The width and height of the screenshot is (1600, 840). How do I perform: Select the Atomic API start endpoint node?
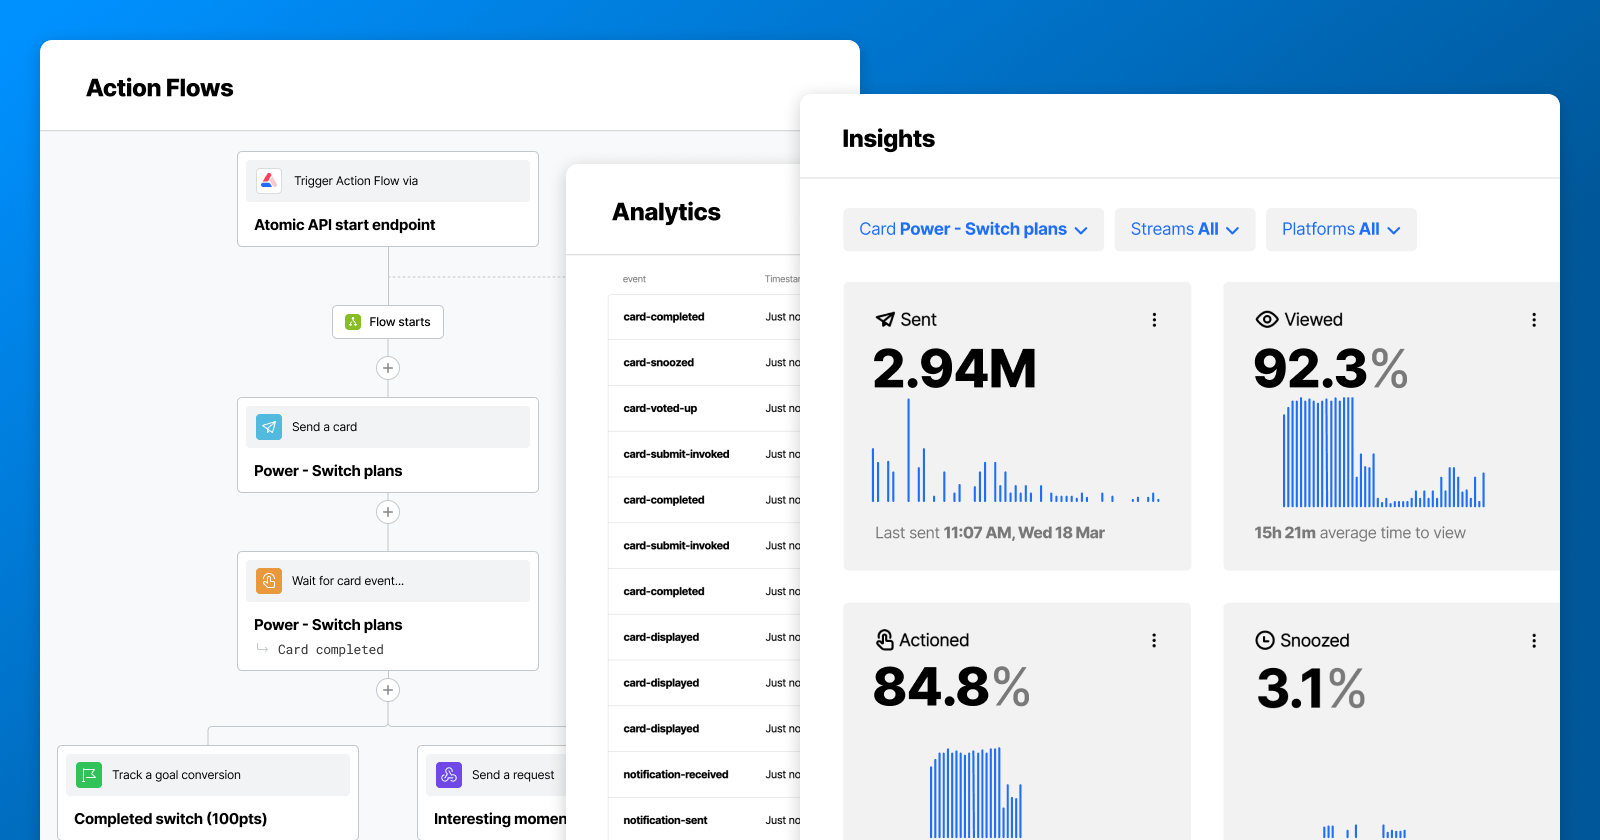388,199
